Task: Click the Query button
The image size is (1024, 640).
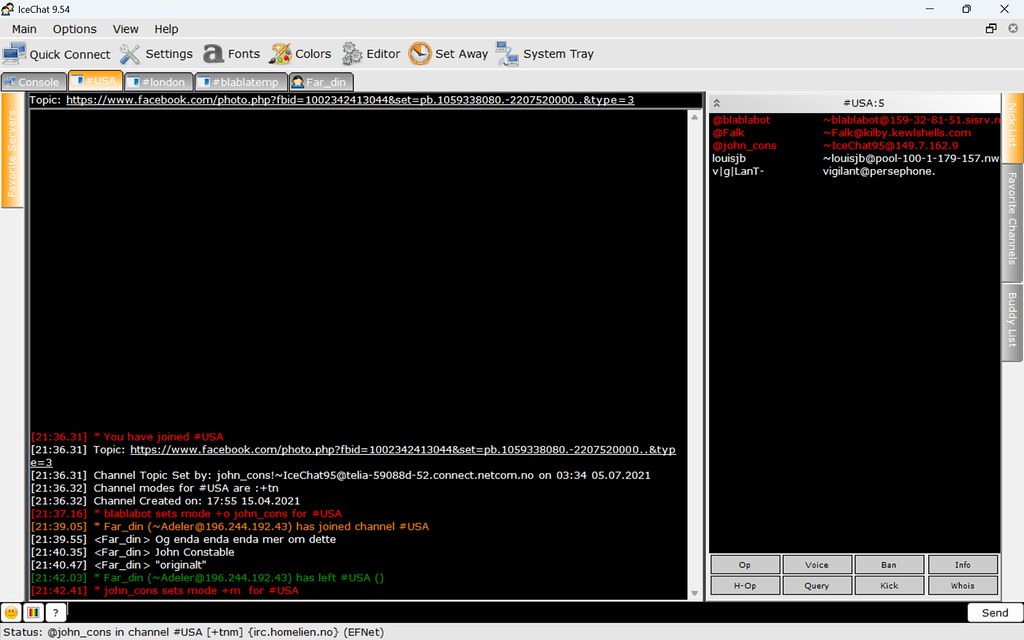Action: (x=817, y=585)
